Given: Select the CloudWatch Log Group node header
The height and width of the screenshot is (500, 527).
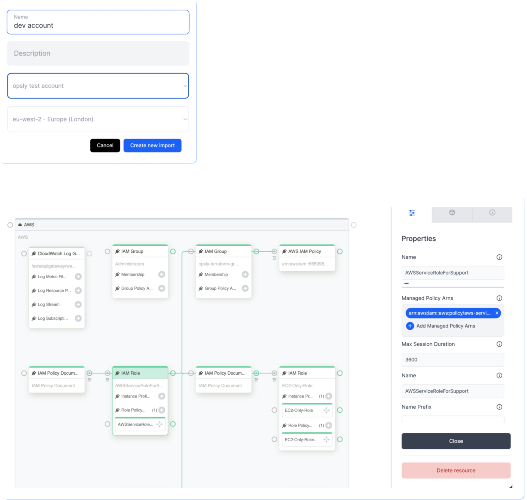Looking at the screenshot, I should (56, 253).
